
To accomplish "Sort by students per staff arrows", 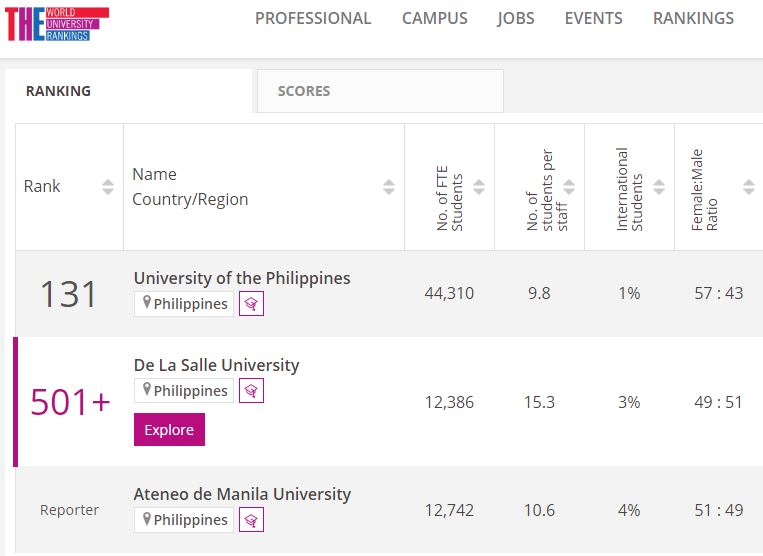I will point(569,187).
